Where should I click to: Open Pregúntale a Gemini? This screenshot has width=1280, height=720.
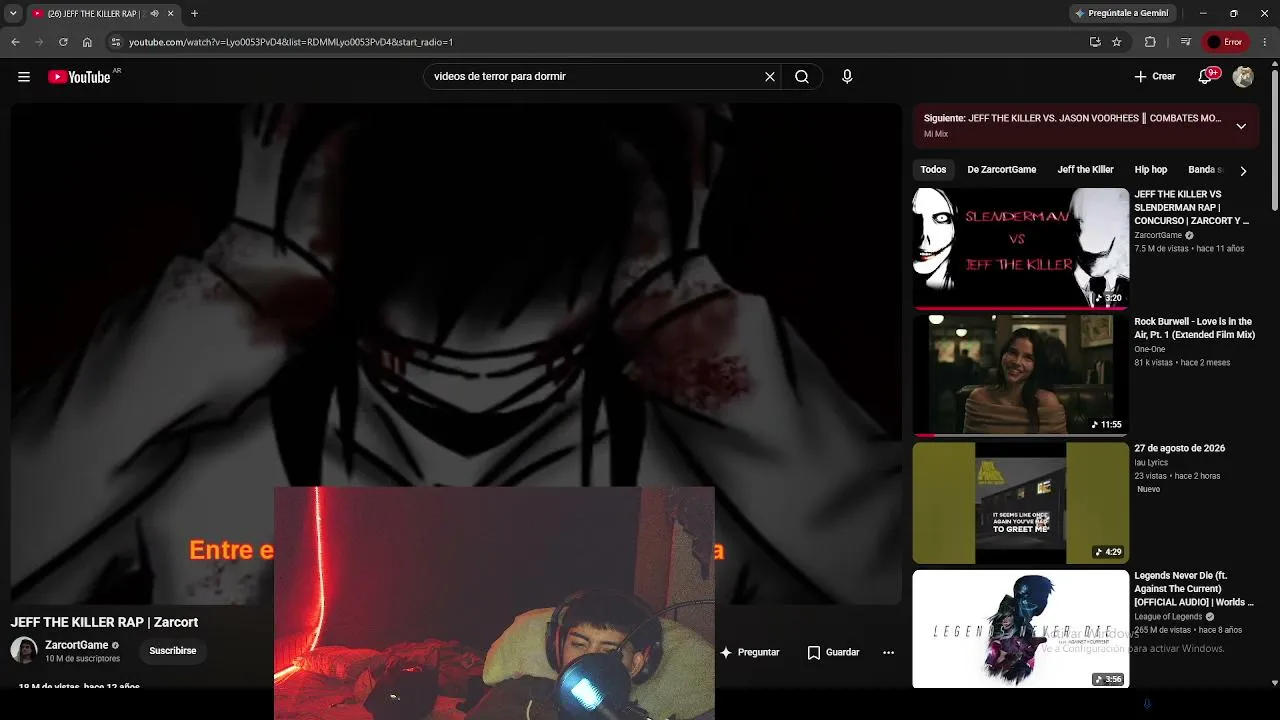point(1121,14)
